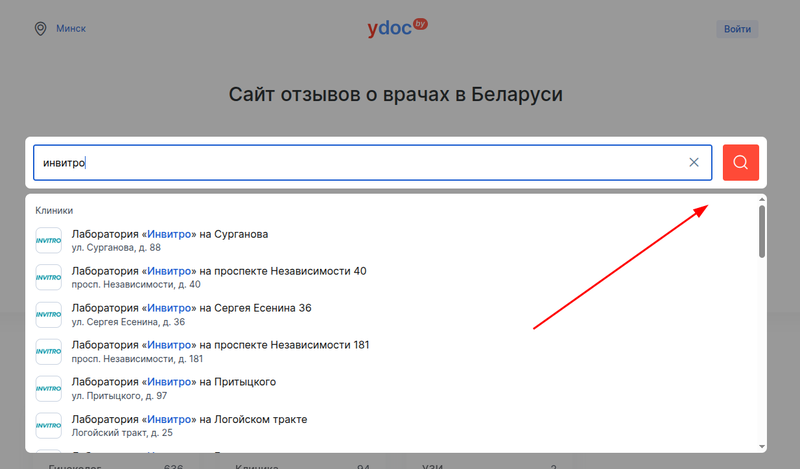This screenshot has width=800, height=469.
Task: Click the ydoc logo
Action: click(x=397, y=28)
